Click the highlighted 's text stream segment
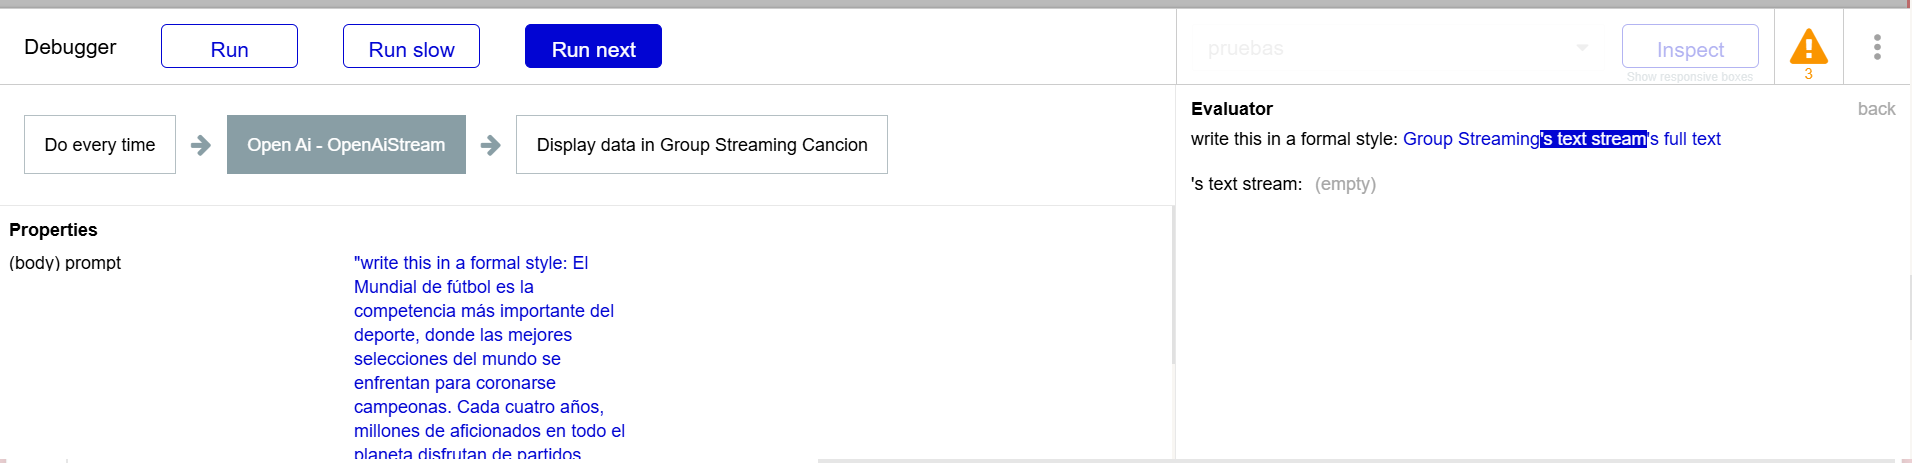1912x463 pixels. [x=1593, y=139]
